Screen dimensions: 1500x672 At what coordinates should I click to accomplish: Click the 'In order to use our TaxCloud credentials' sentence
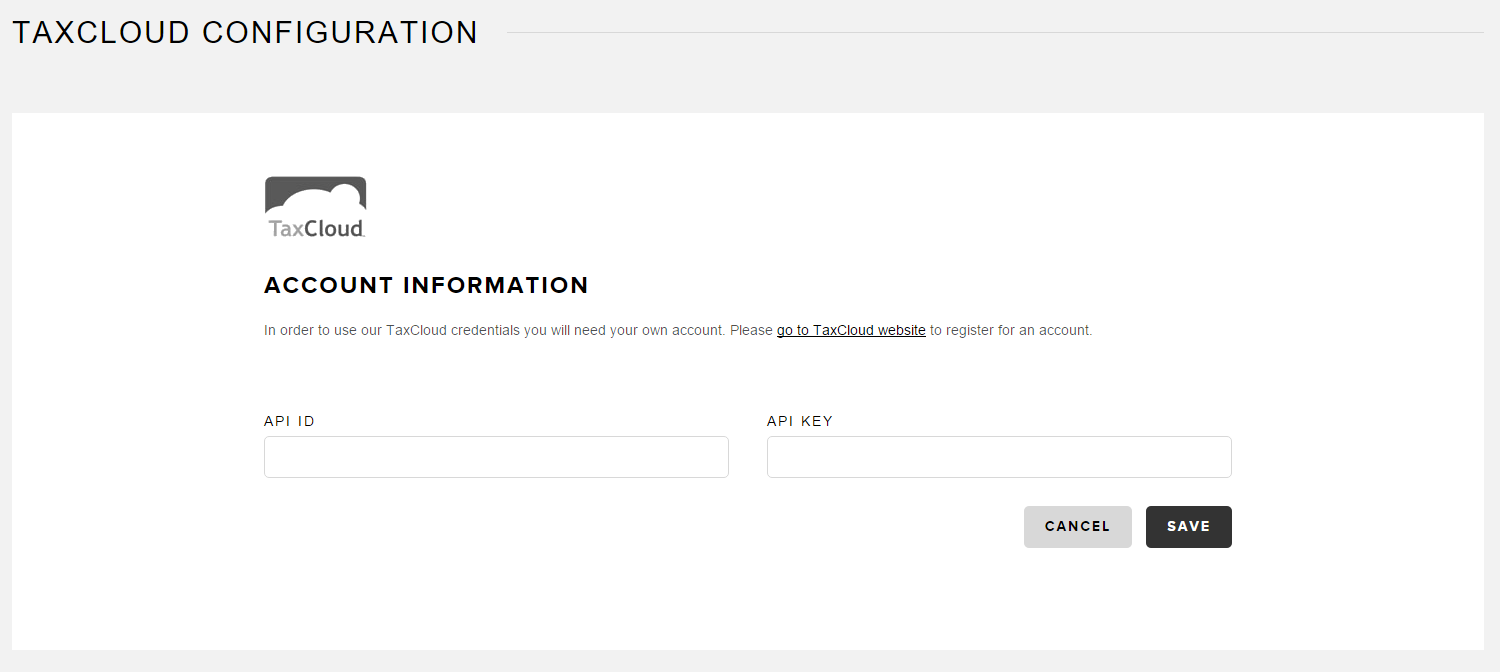point(678,330)
